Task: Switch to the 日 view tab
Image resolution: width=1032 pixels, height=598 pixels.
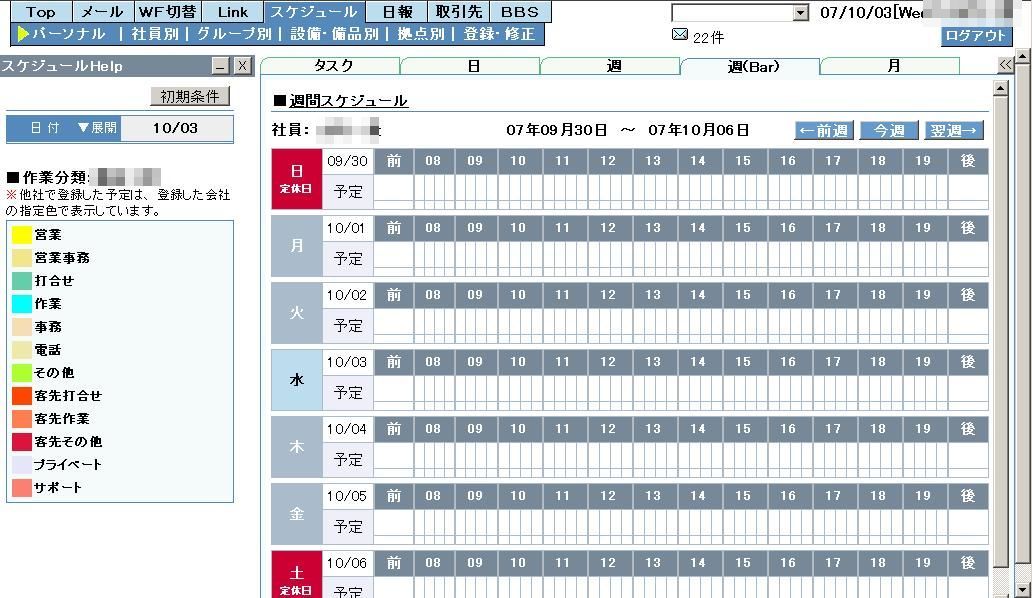Action: tap(473, 66)
